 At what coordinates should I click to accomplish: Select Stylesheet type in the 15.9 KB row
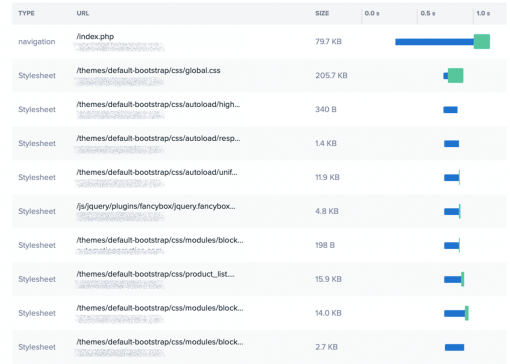click(x=37, y=279)
